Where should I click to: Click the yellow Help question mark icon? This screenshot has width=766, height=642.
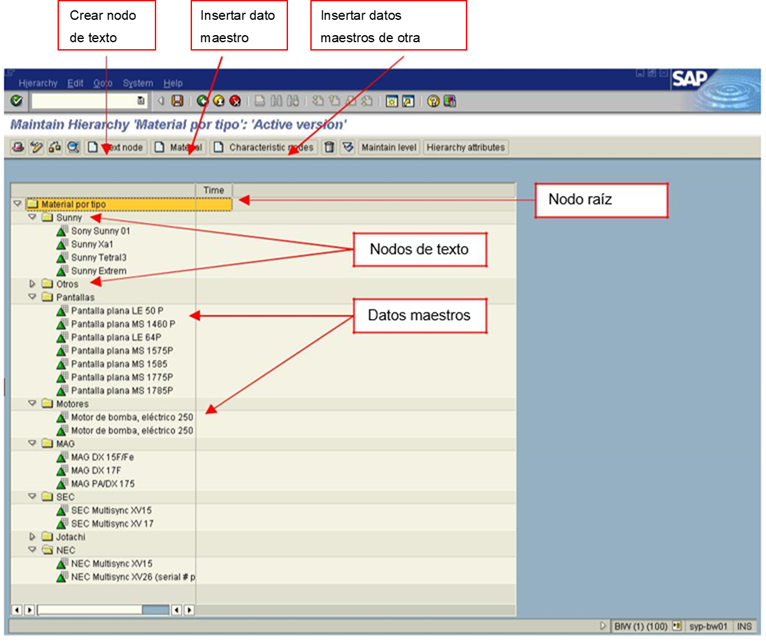point(434,101)
